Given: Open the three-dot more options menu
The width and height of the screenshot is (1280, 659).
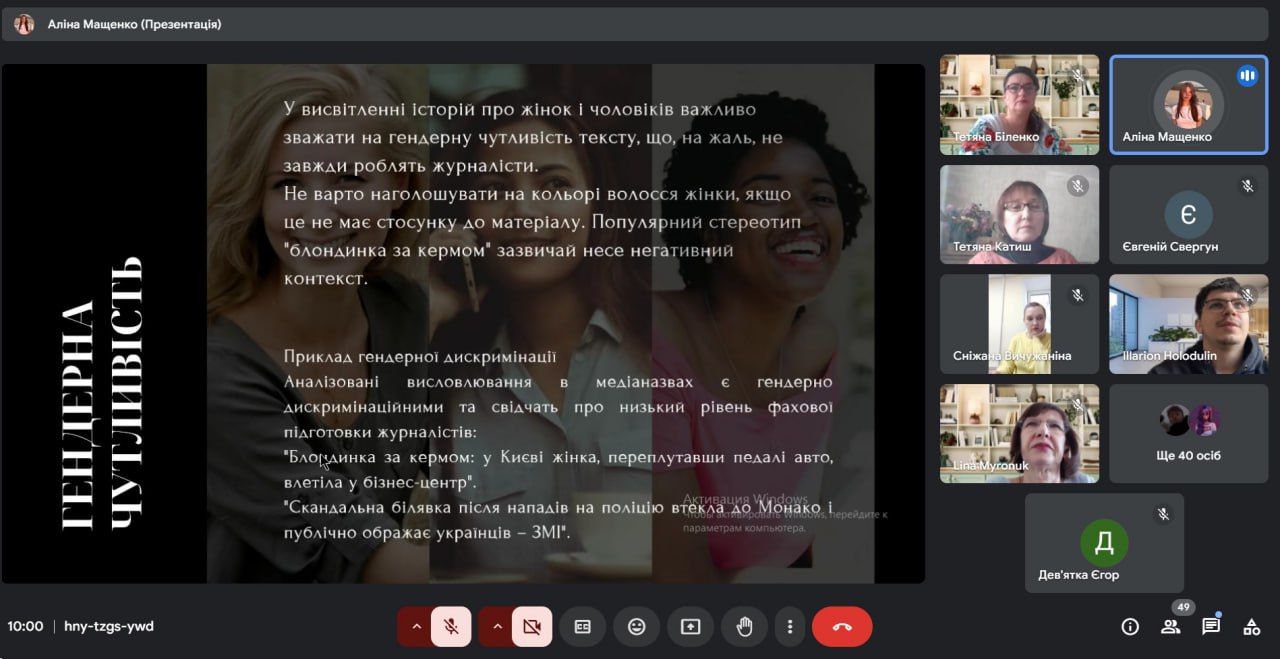Looking at the screenshot, I should click(790, 627).
